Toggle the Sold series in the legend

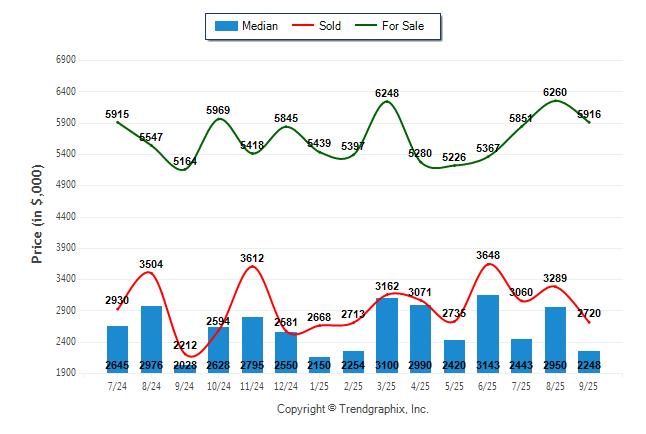[330, 26]
